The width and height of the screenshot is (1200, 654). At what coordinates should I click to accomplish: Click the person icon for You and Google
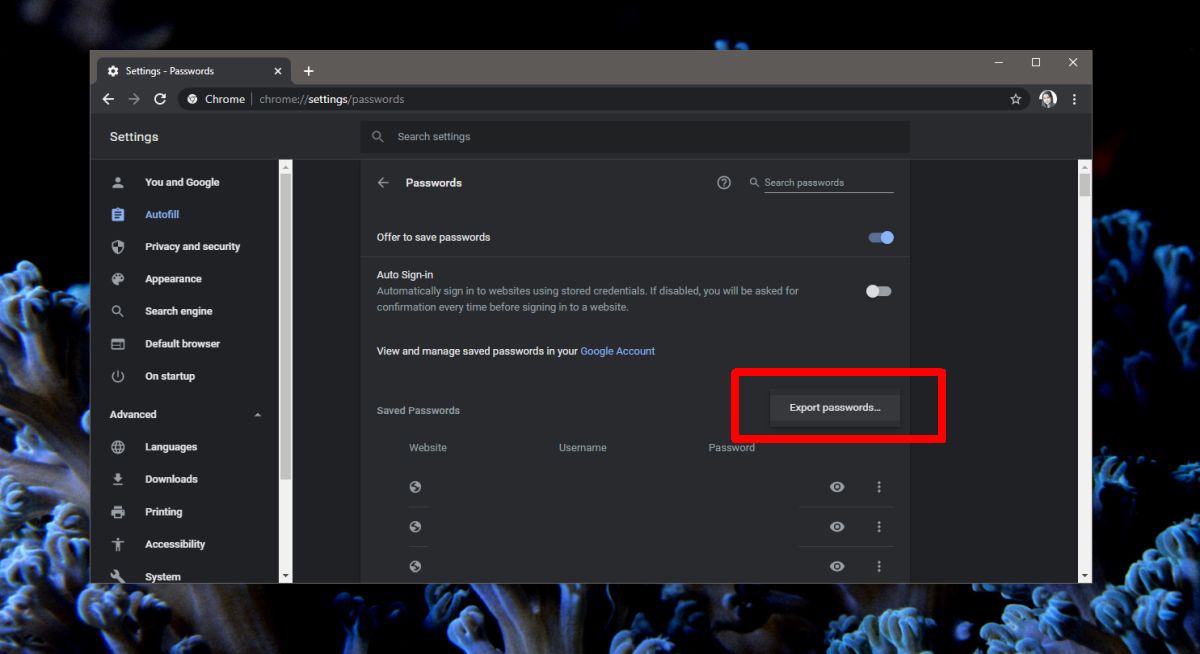pyautogui.click(x=118, y=182)
